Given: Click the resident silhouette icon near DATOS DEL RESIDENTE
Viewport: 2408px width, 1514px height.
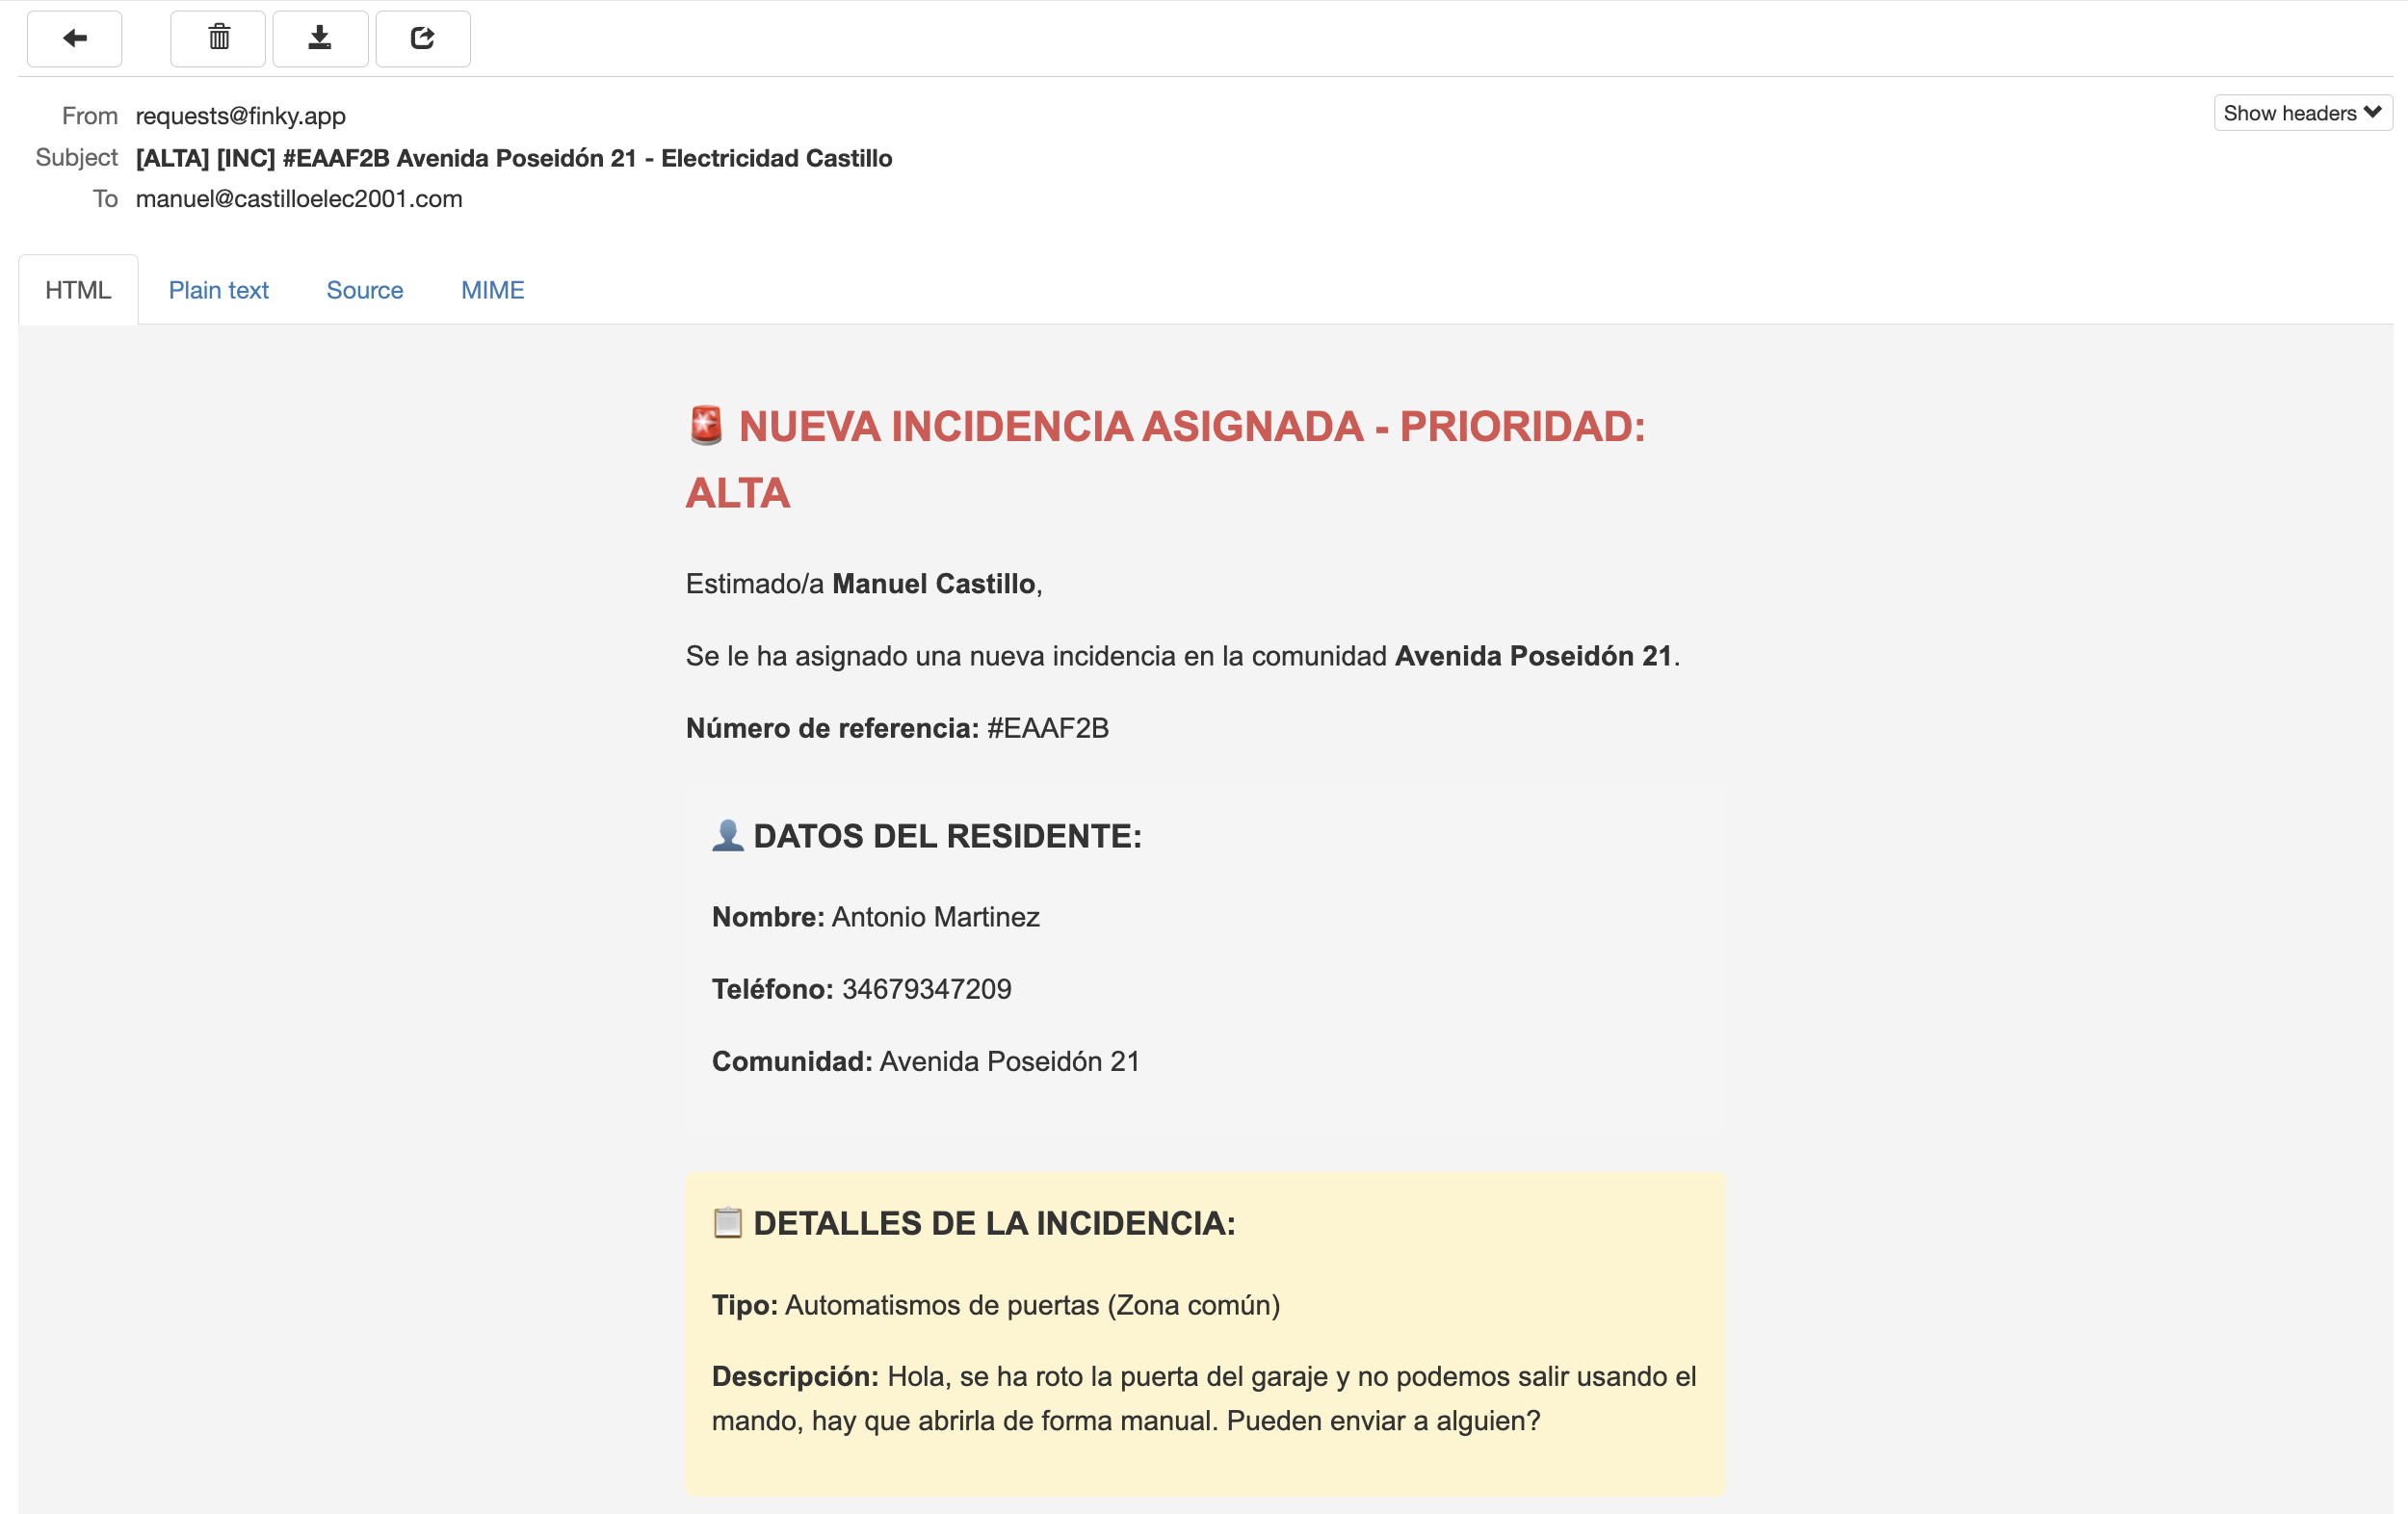Looking at the screenshot, I should (x=727, y=836).
